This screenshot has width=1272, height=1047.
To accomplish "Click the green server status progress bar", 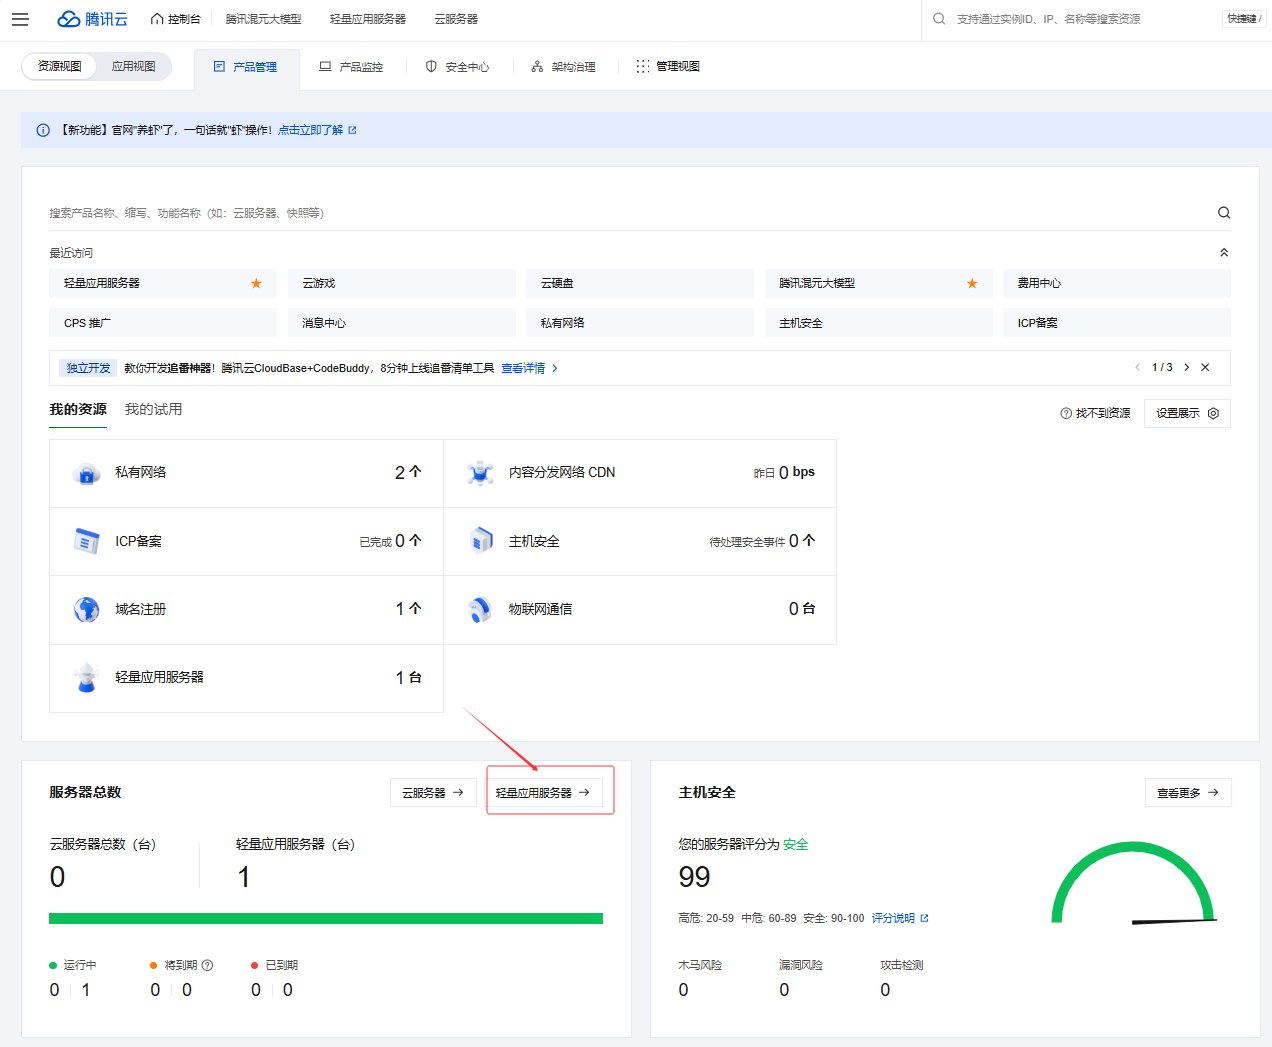I will 326,918.
